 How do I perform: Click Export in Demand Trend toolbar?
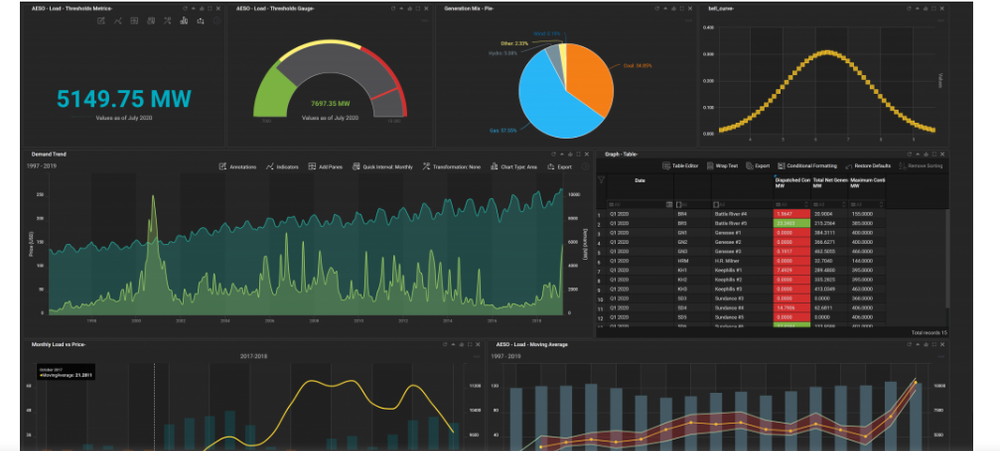click(x=559, y=166)
